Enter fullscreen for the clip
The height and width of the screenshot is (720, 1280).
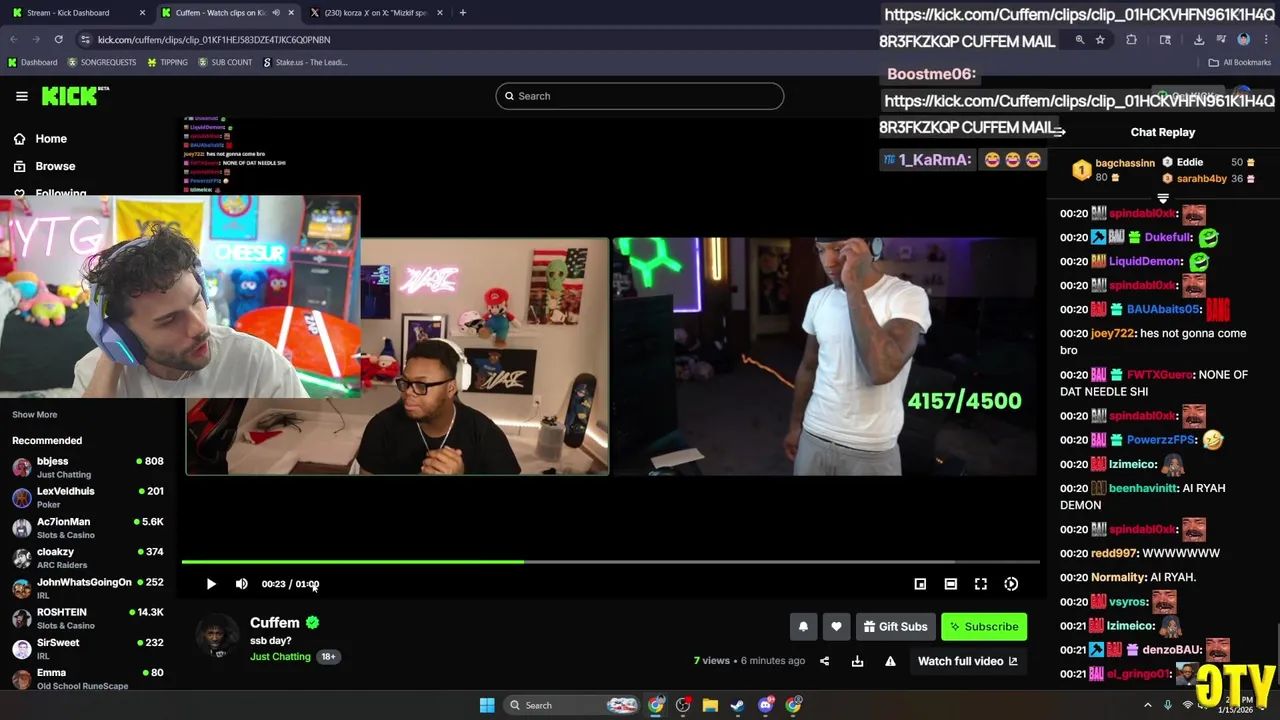coord(980,584)
